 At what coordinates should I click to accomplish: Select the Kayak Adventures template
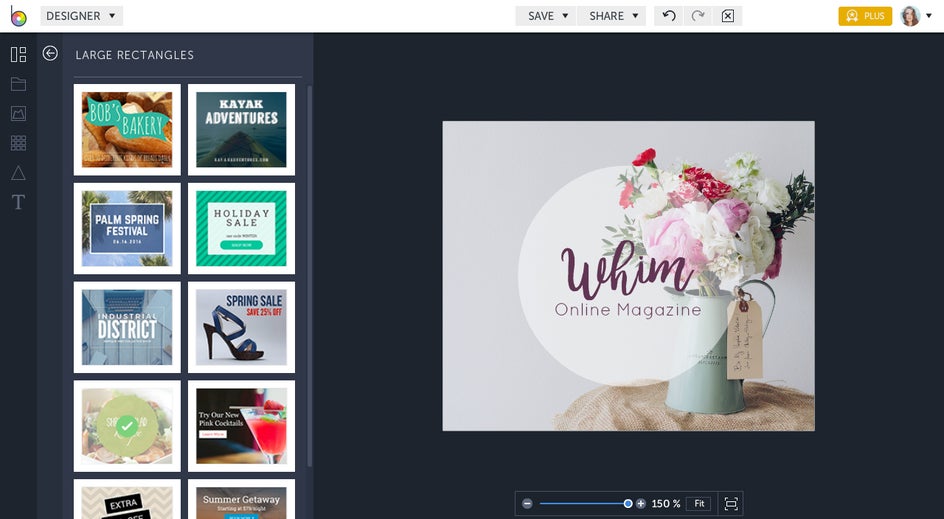coord(241,129)
